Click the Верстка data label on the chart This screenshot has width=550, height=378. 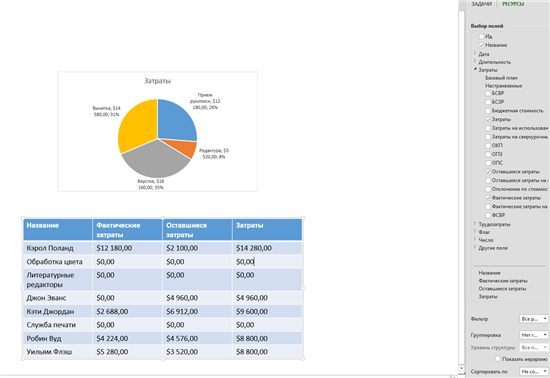(x=150, y=184)
